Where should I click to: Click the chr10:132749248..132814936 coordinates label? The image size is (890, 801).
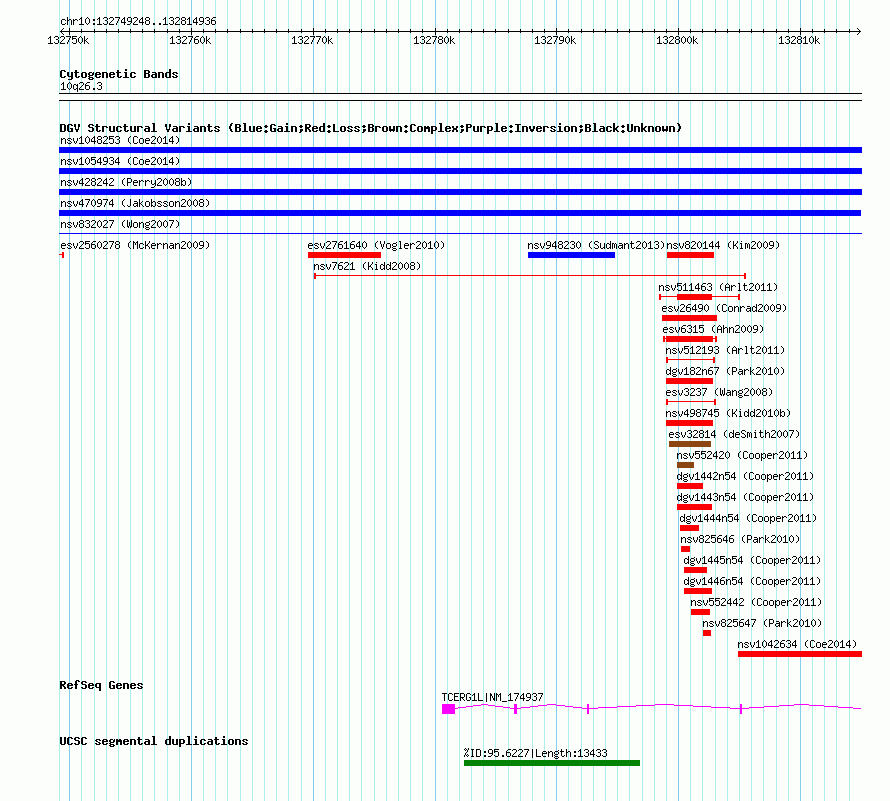(x=138, y=21)
